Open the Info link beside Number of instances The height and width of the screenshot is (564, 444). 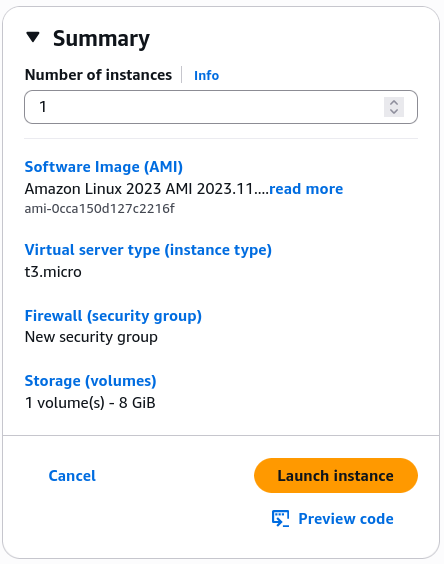click(206, 76)
